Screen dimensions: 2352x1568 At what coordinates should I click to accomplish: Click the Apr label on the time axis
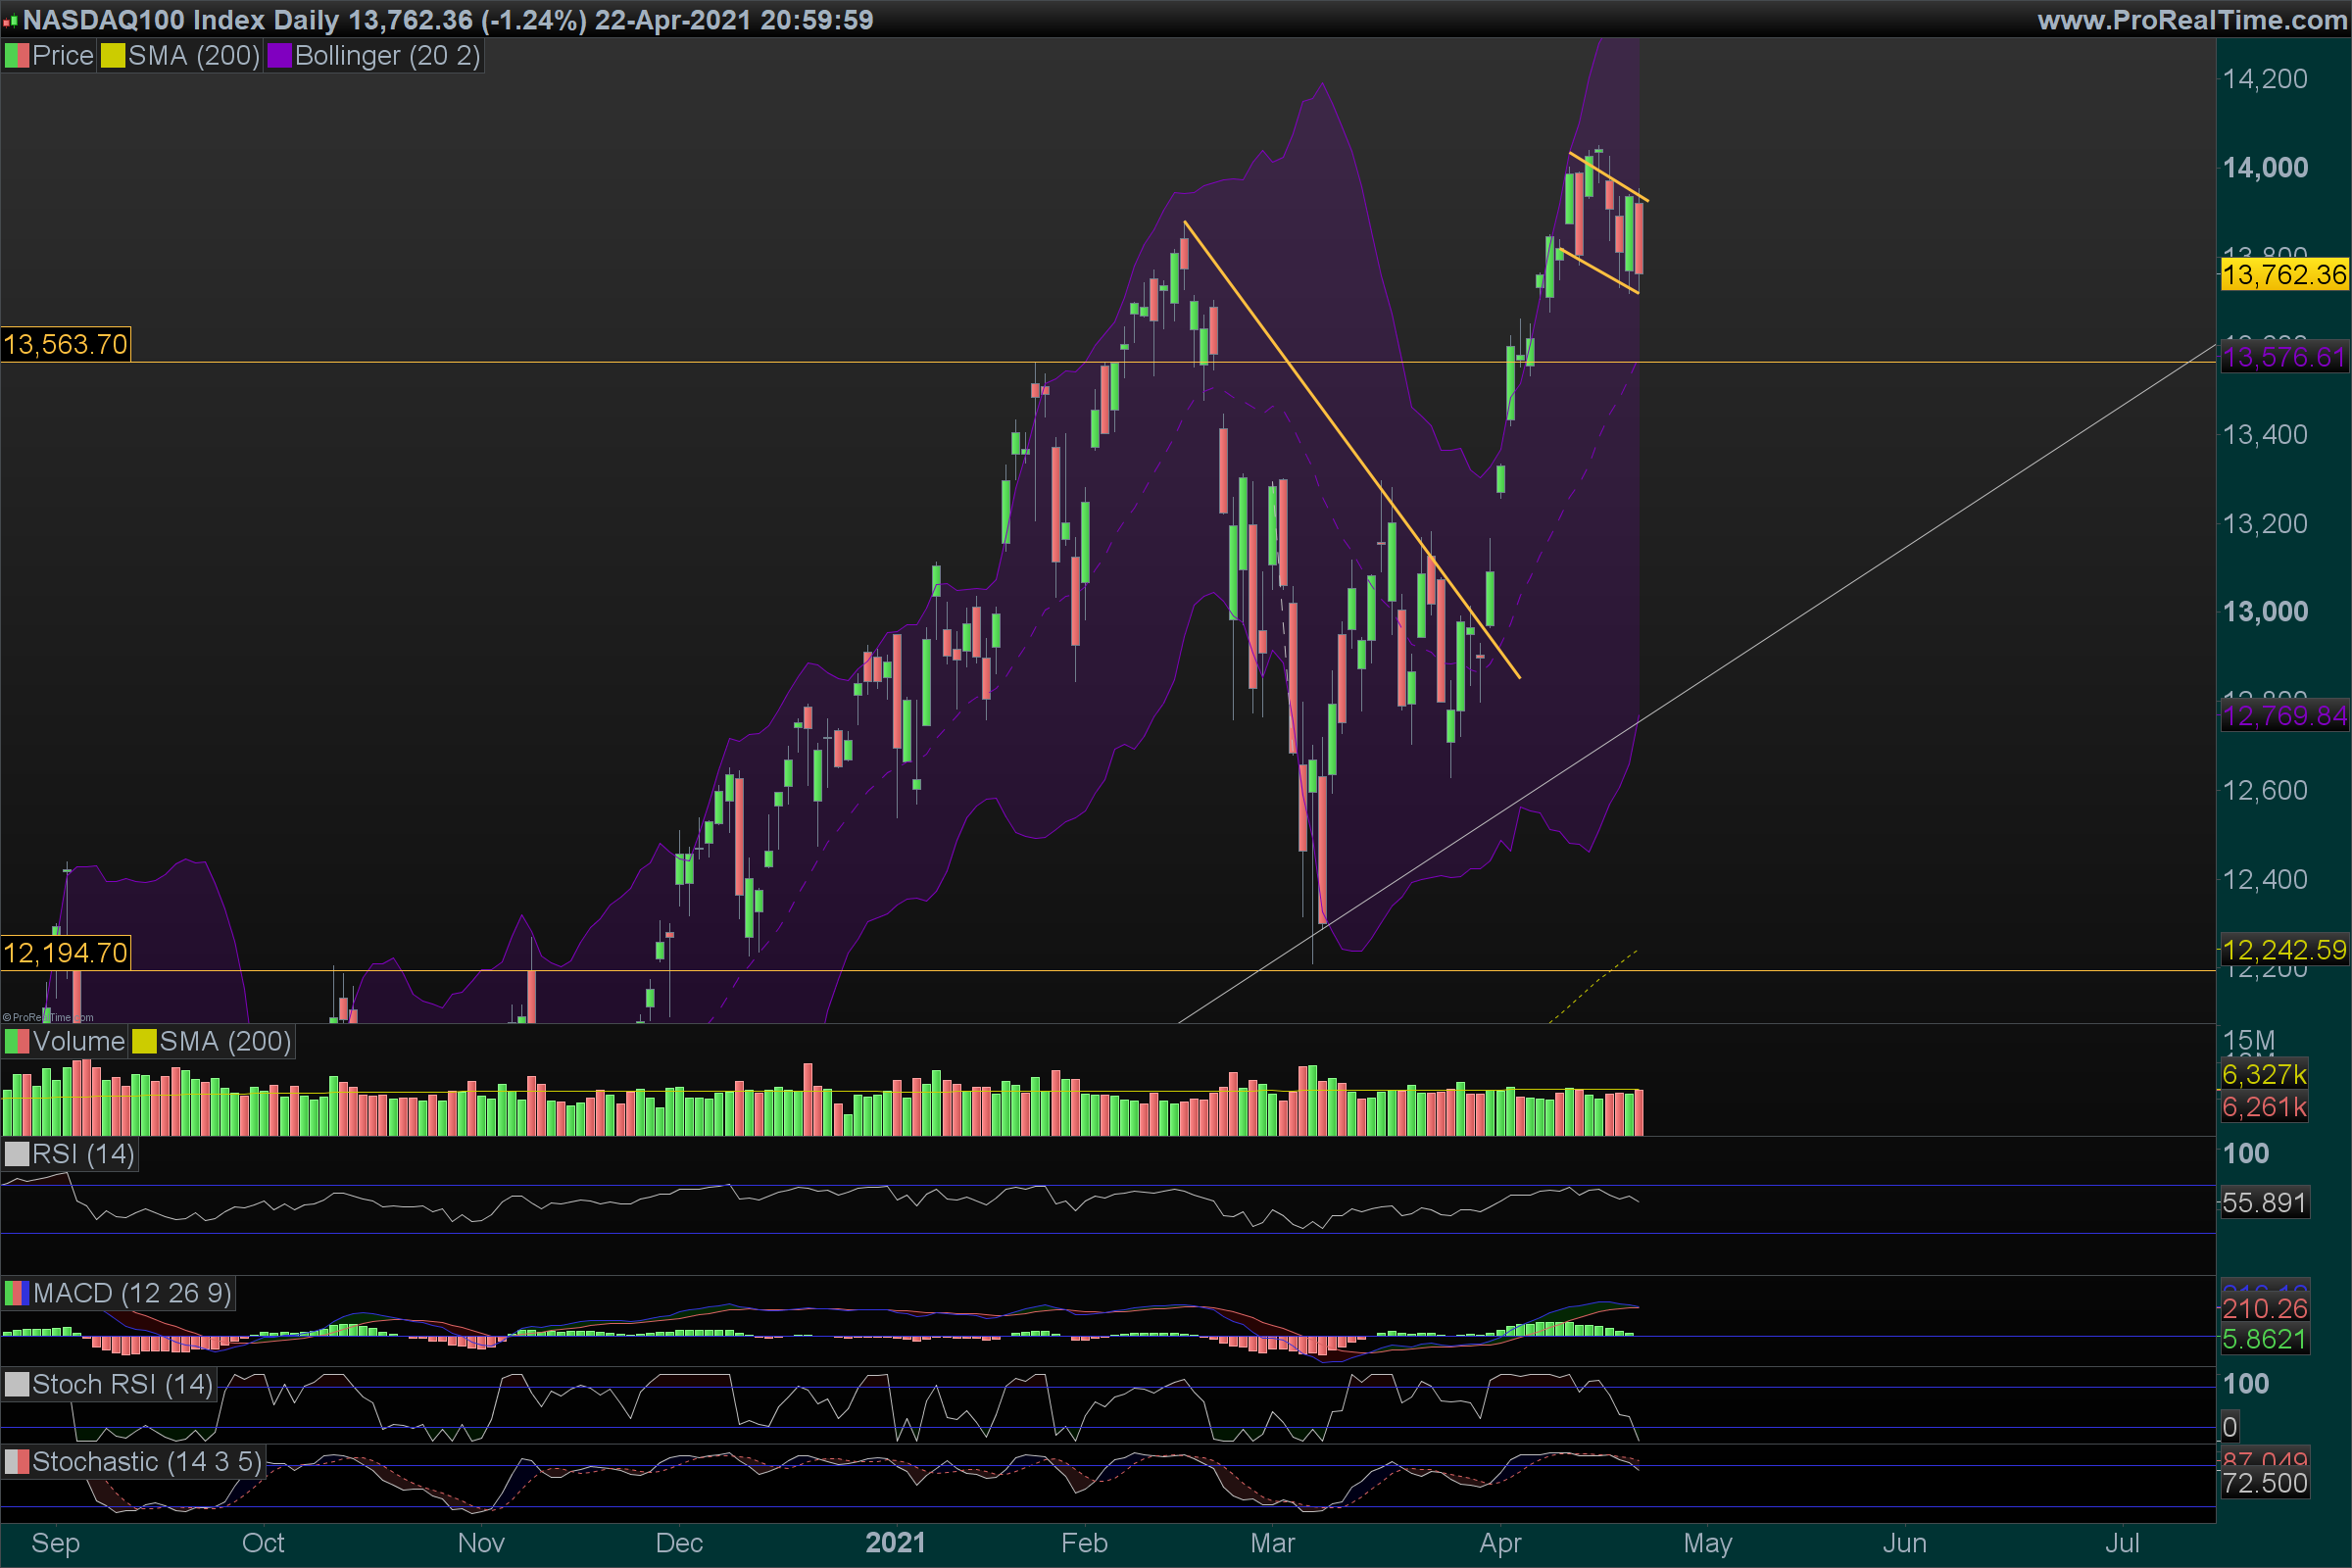pos(1500,1543)
